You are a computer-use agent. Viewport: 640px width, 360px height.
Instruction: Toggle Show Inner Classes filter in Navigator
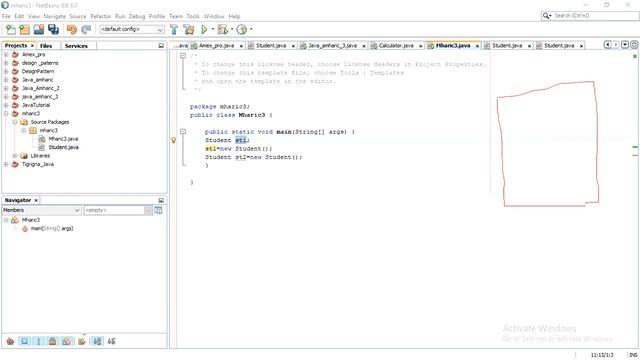tap(67, 341)
